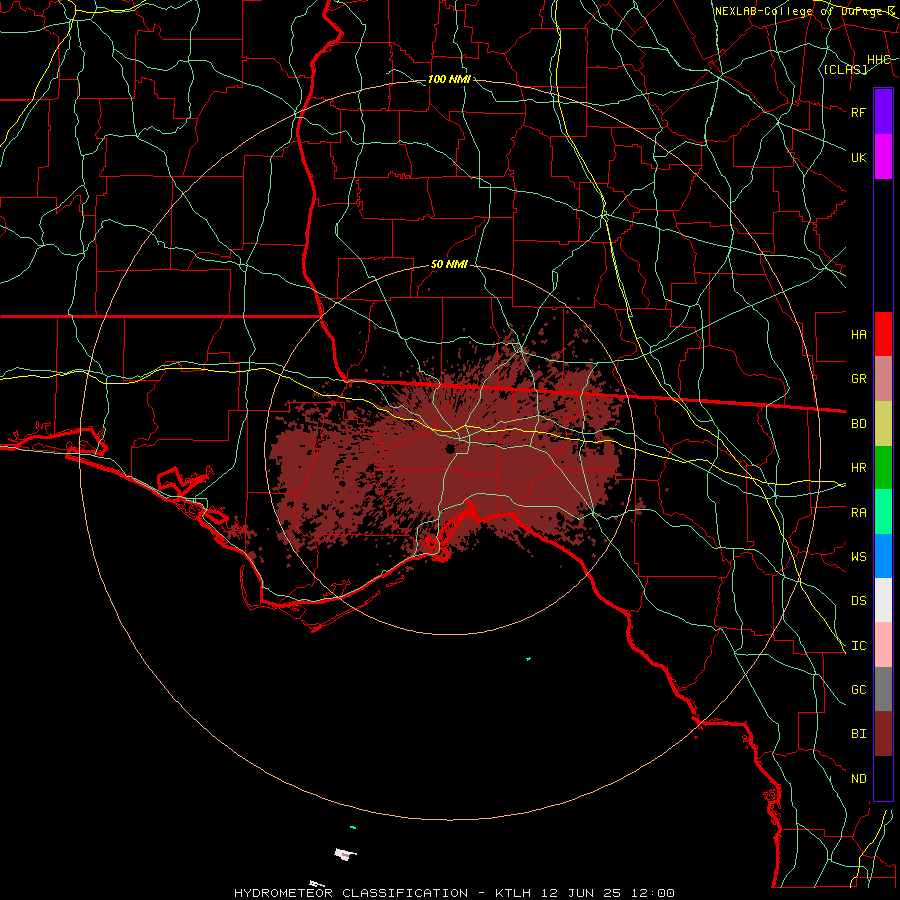Viewport: 900px width, 900px height.
Task: Click the GC gray legend swatch
Action: (883, 689)
